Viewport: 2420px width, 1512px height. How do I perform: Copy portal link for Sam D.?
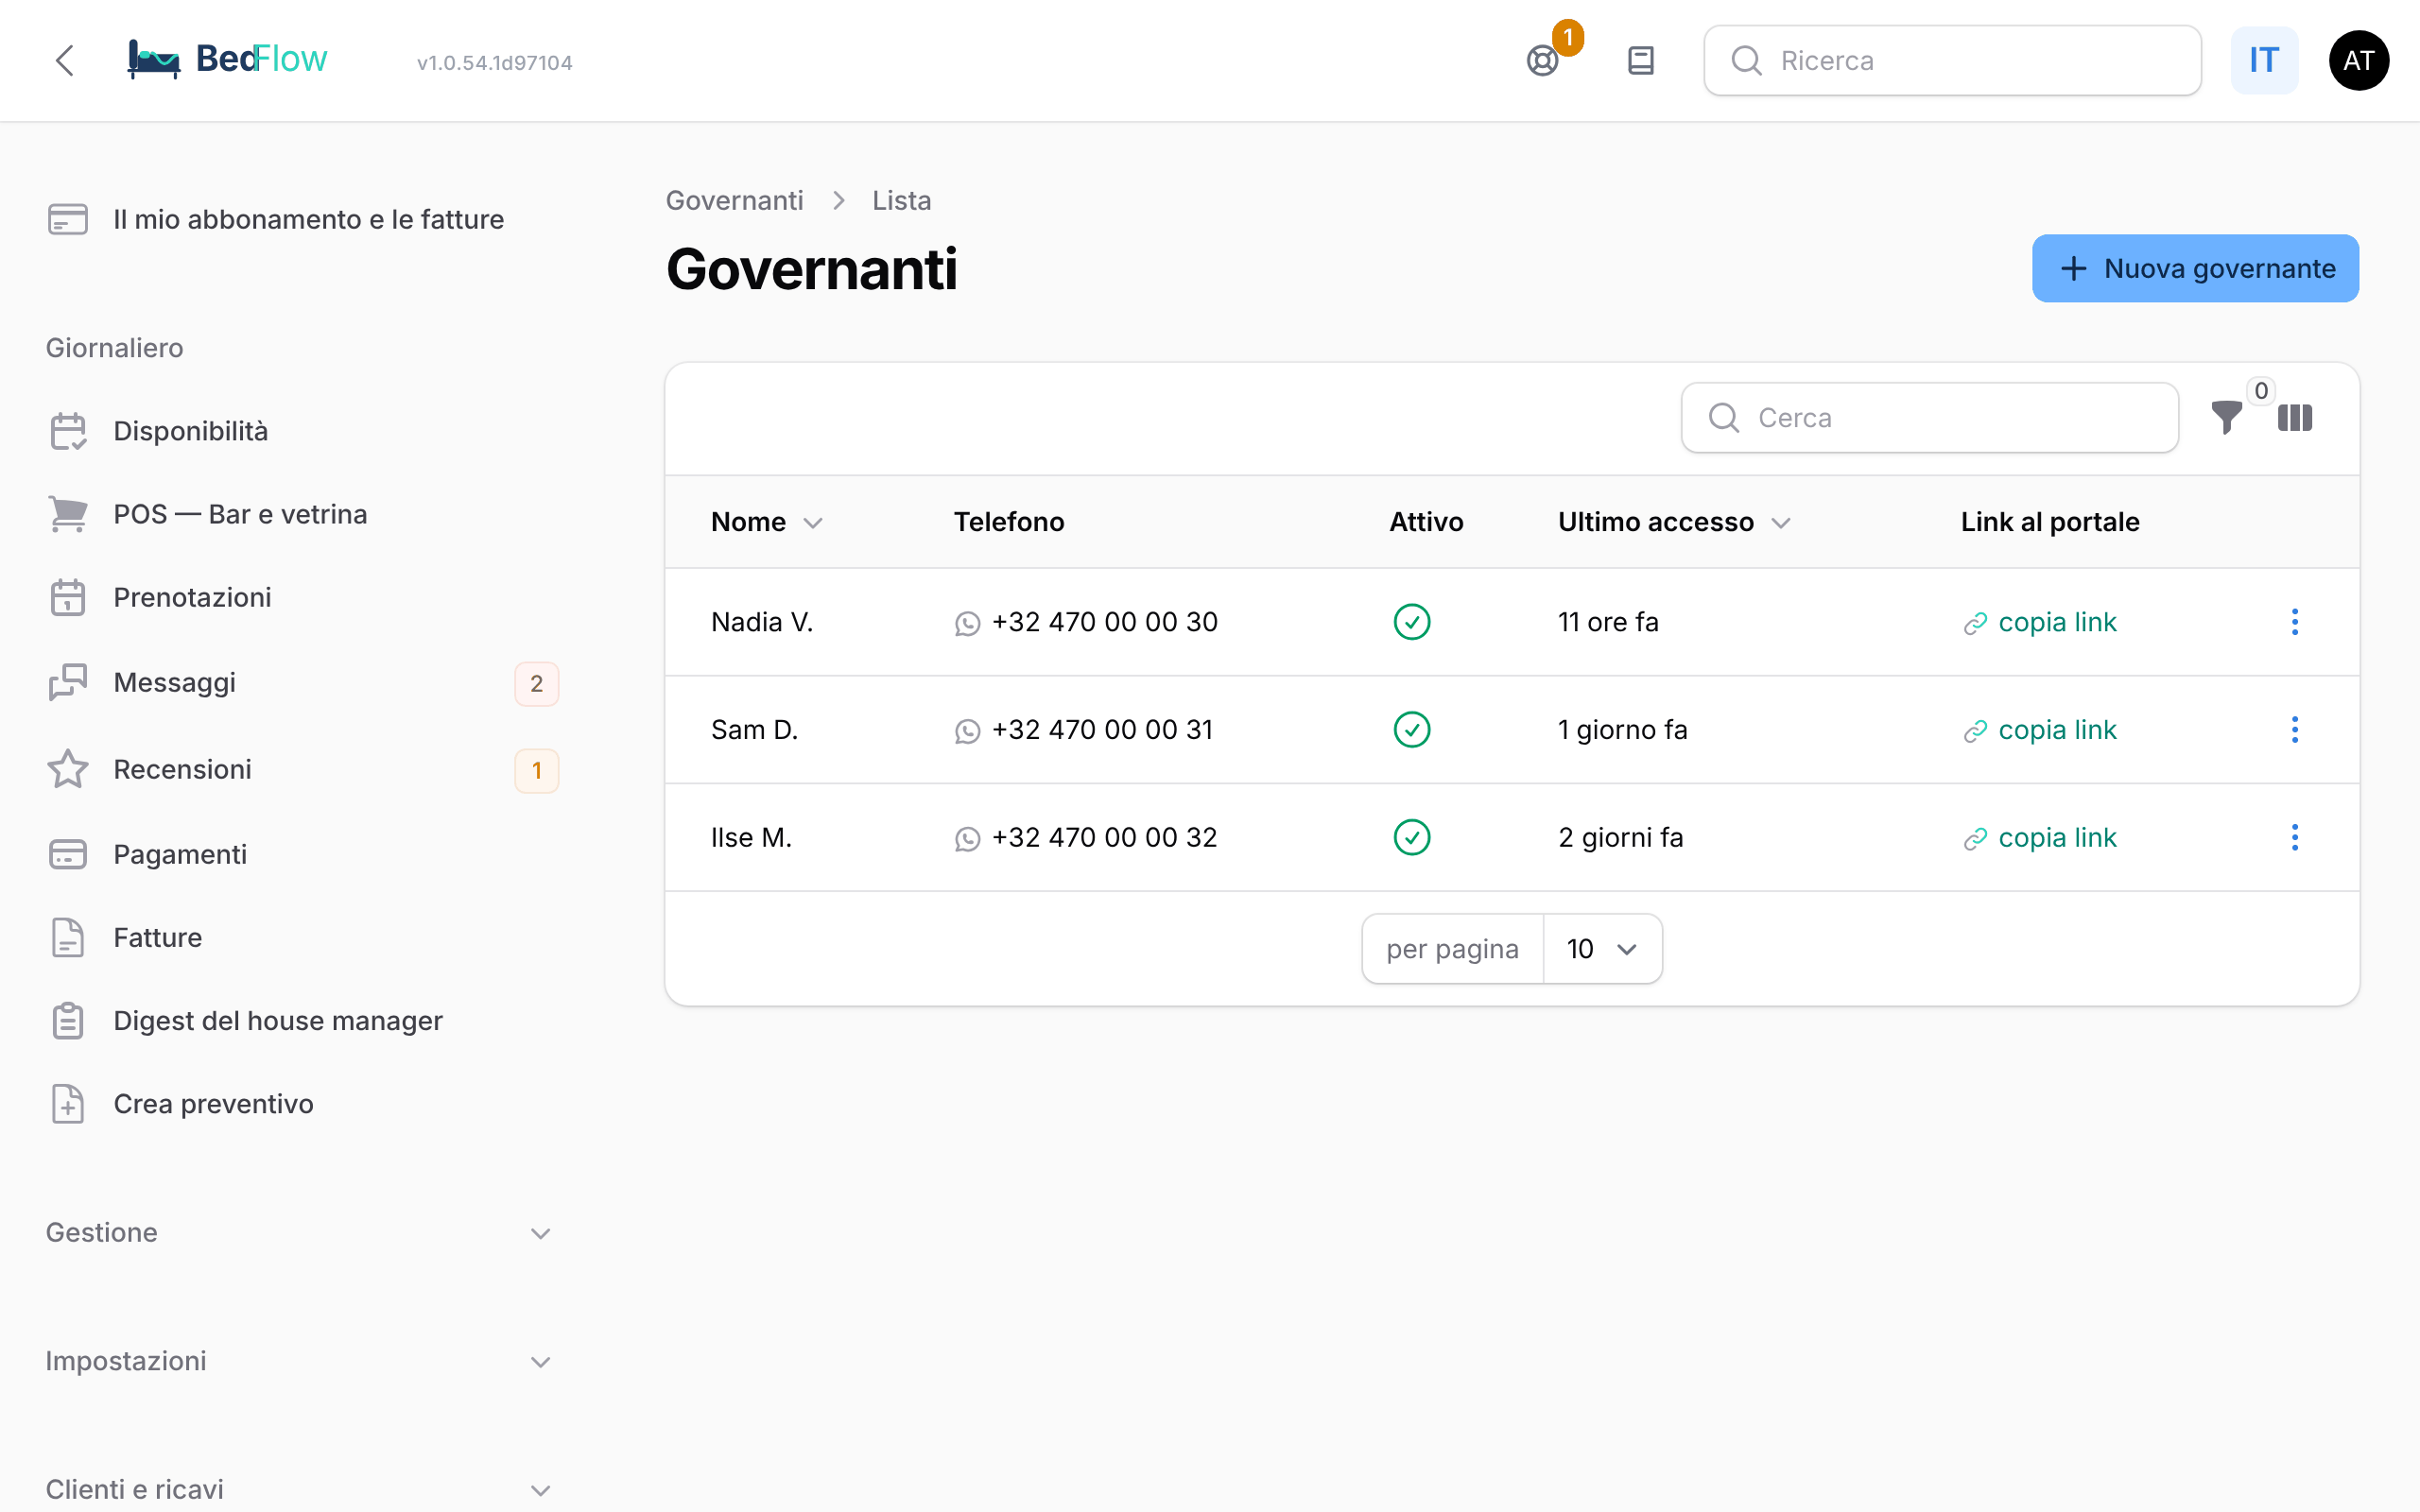tap(2039, 730)
